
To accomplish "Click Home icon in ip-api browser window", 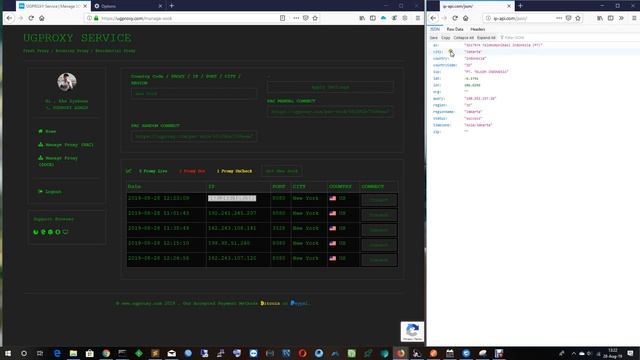I will click(466, 18).
